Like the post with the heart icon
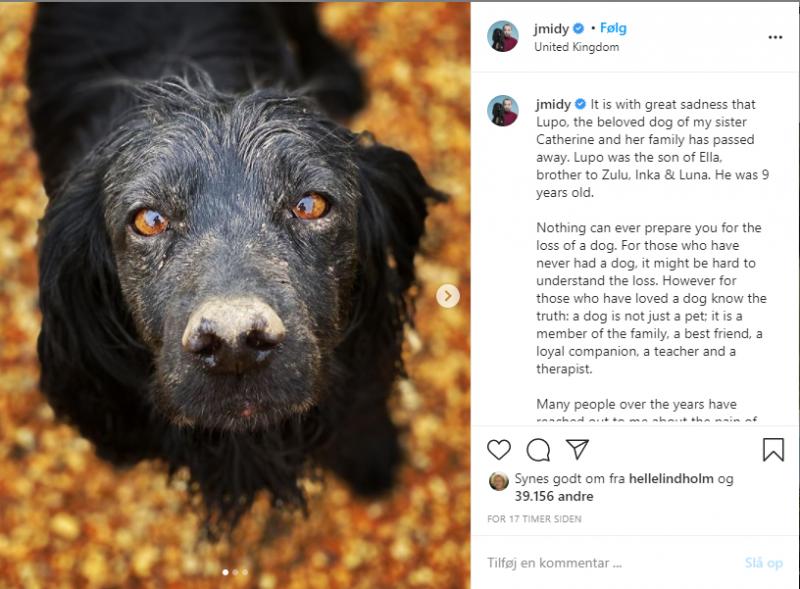800x589 pixels. 498,450
